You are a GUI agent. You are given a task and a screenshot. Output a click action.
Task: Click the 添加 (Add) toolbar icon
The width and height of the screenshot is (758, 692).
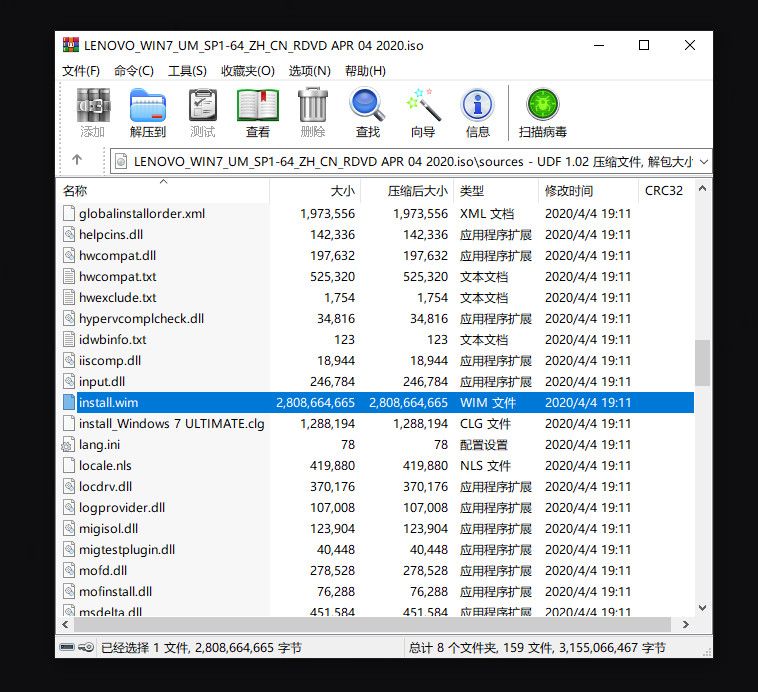(x=93, y=105)
